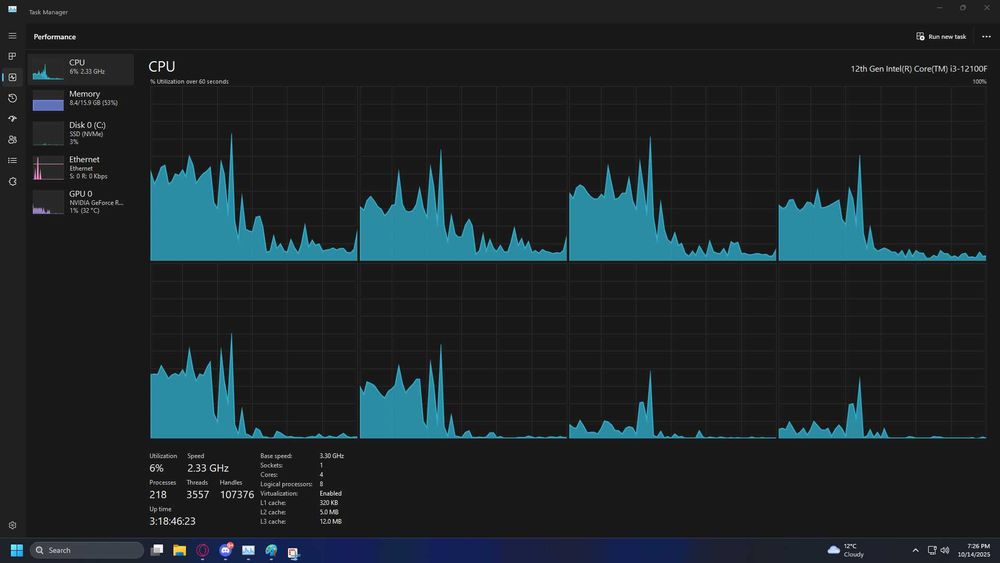
Task: Expand hidden system tray icons chevron
Action: coord(915,550)
